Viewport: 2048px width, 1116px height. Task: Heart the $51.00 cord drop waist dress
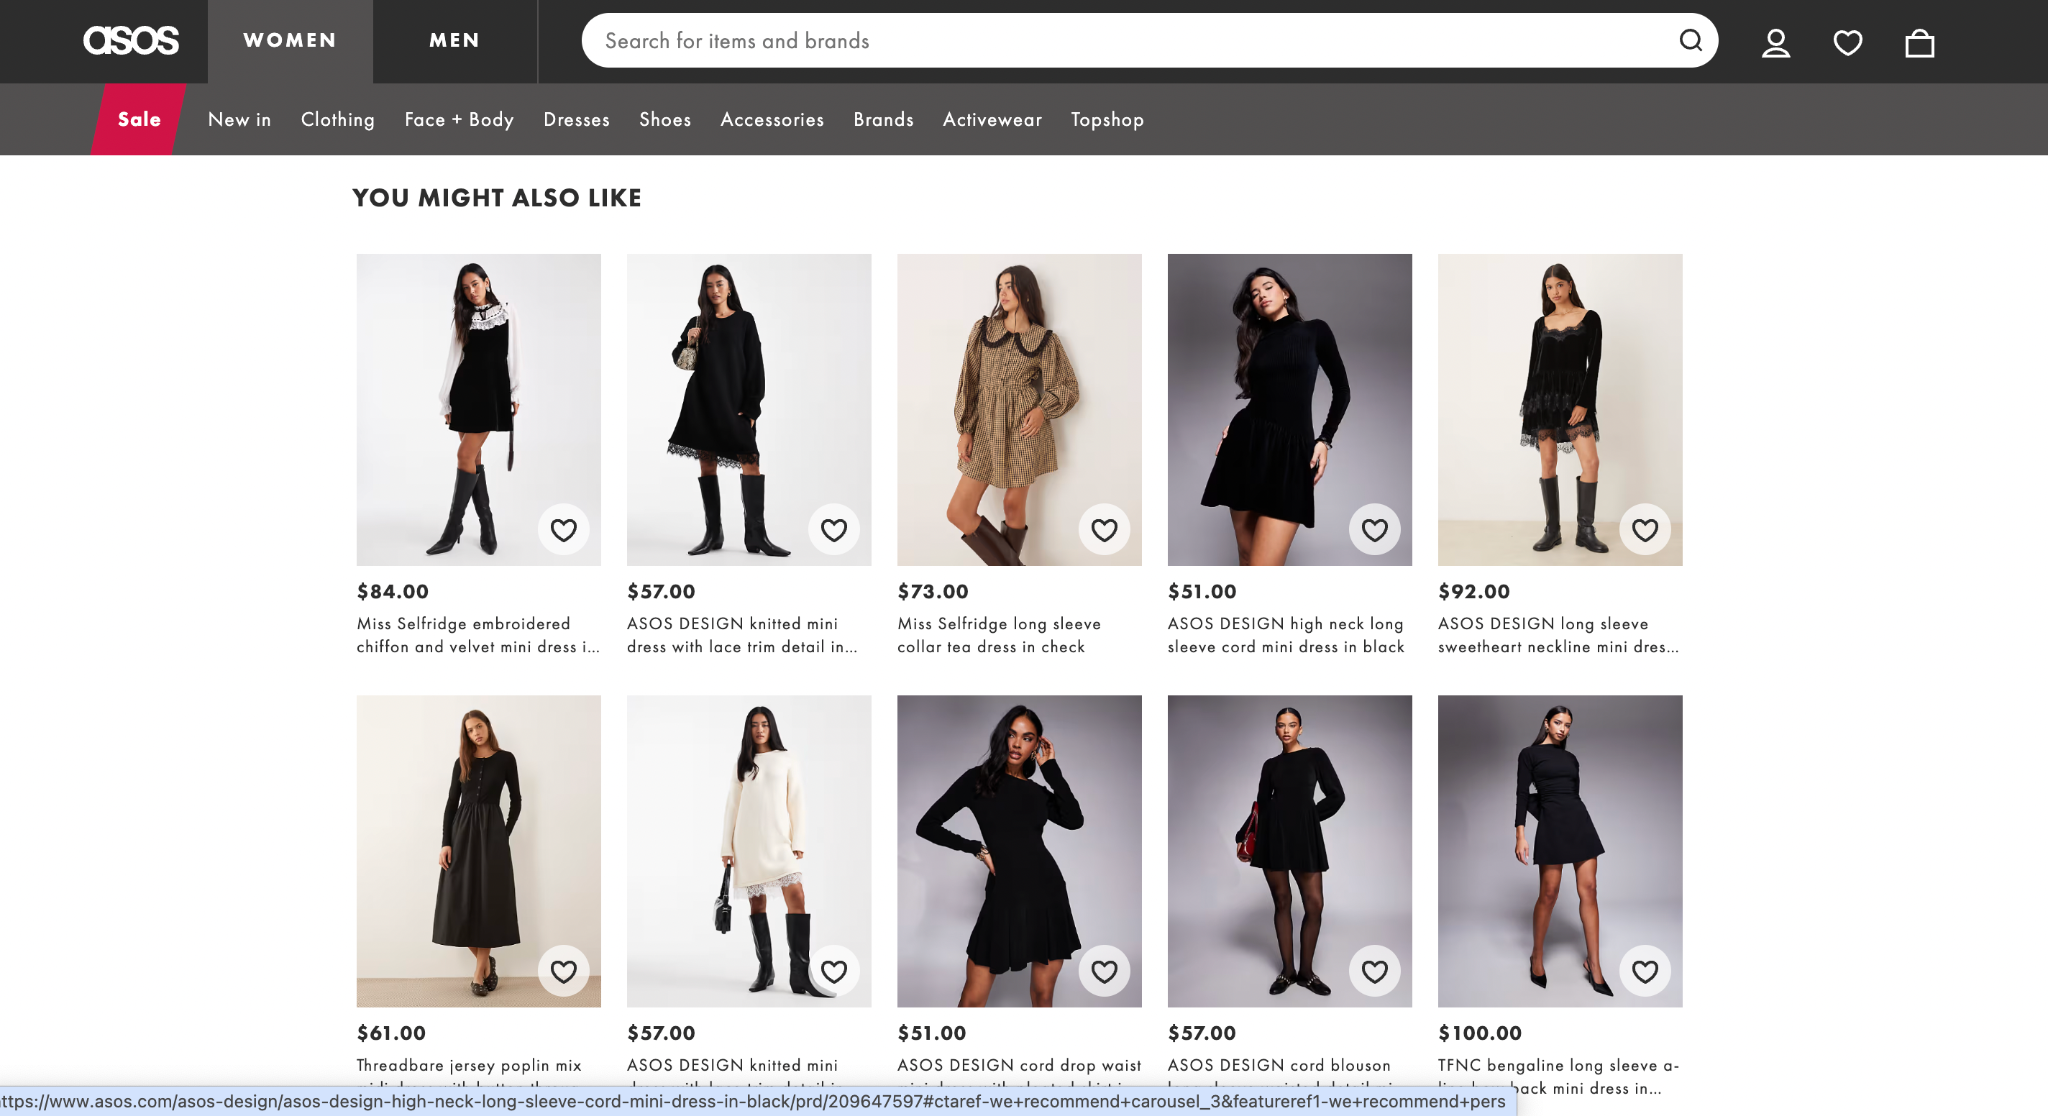coord(1104,971)
